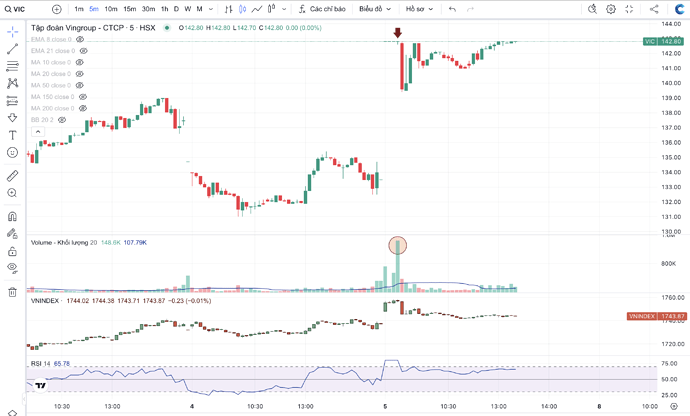The height and width of the screenshot is (416, 690).
Task: Switch to the weekly W timeframe
Action: [187, 9]
